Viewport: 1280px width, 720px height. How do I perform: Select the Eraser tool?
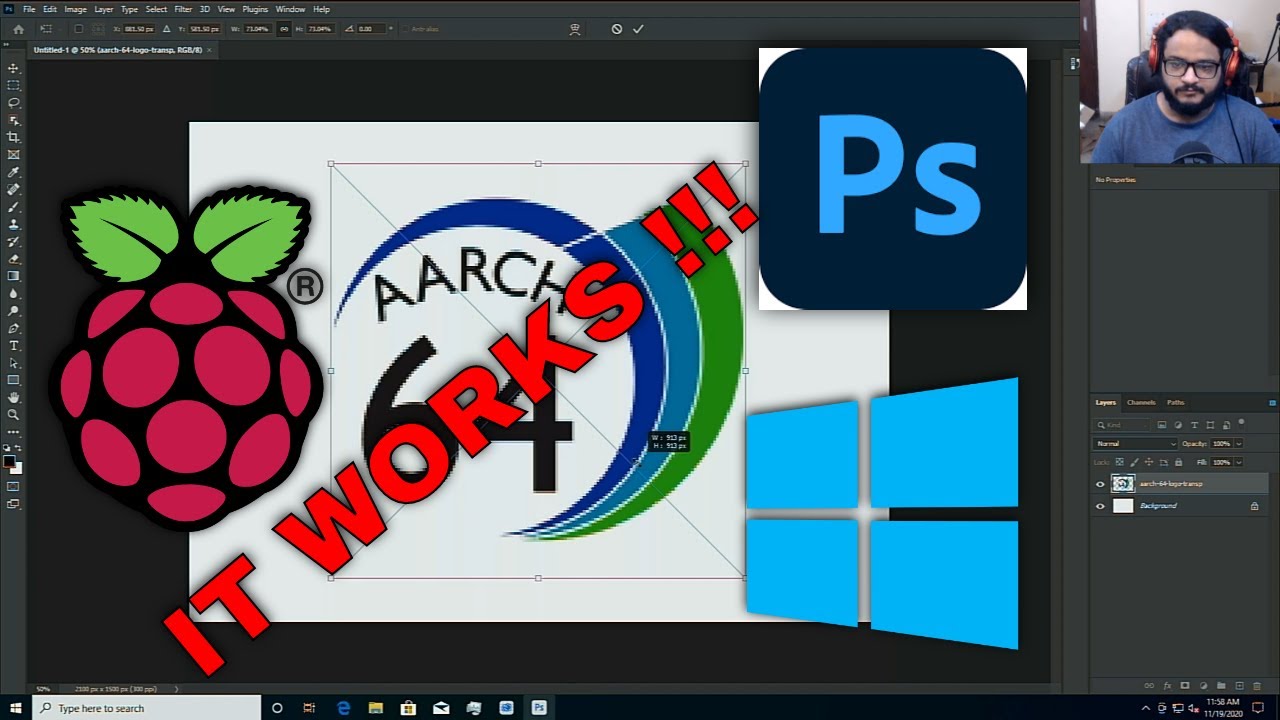pos(14,259)
